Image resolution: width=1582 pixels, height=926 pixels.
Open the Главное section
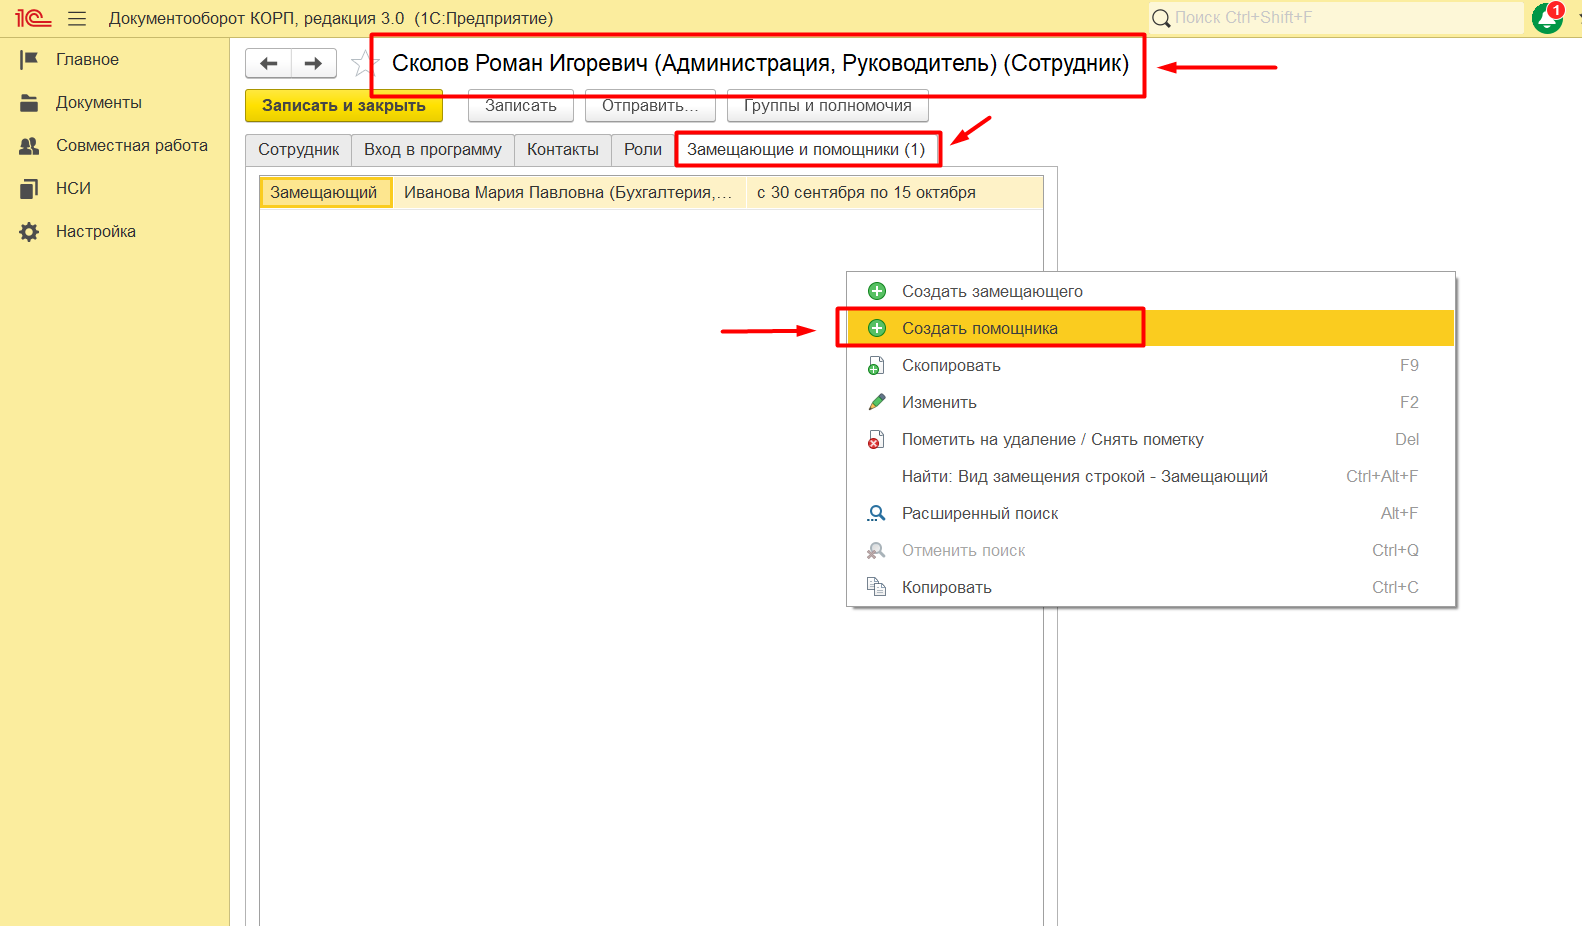tap(87, 60)
